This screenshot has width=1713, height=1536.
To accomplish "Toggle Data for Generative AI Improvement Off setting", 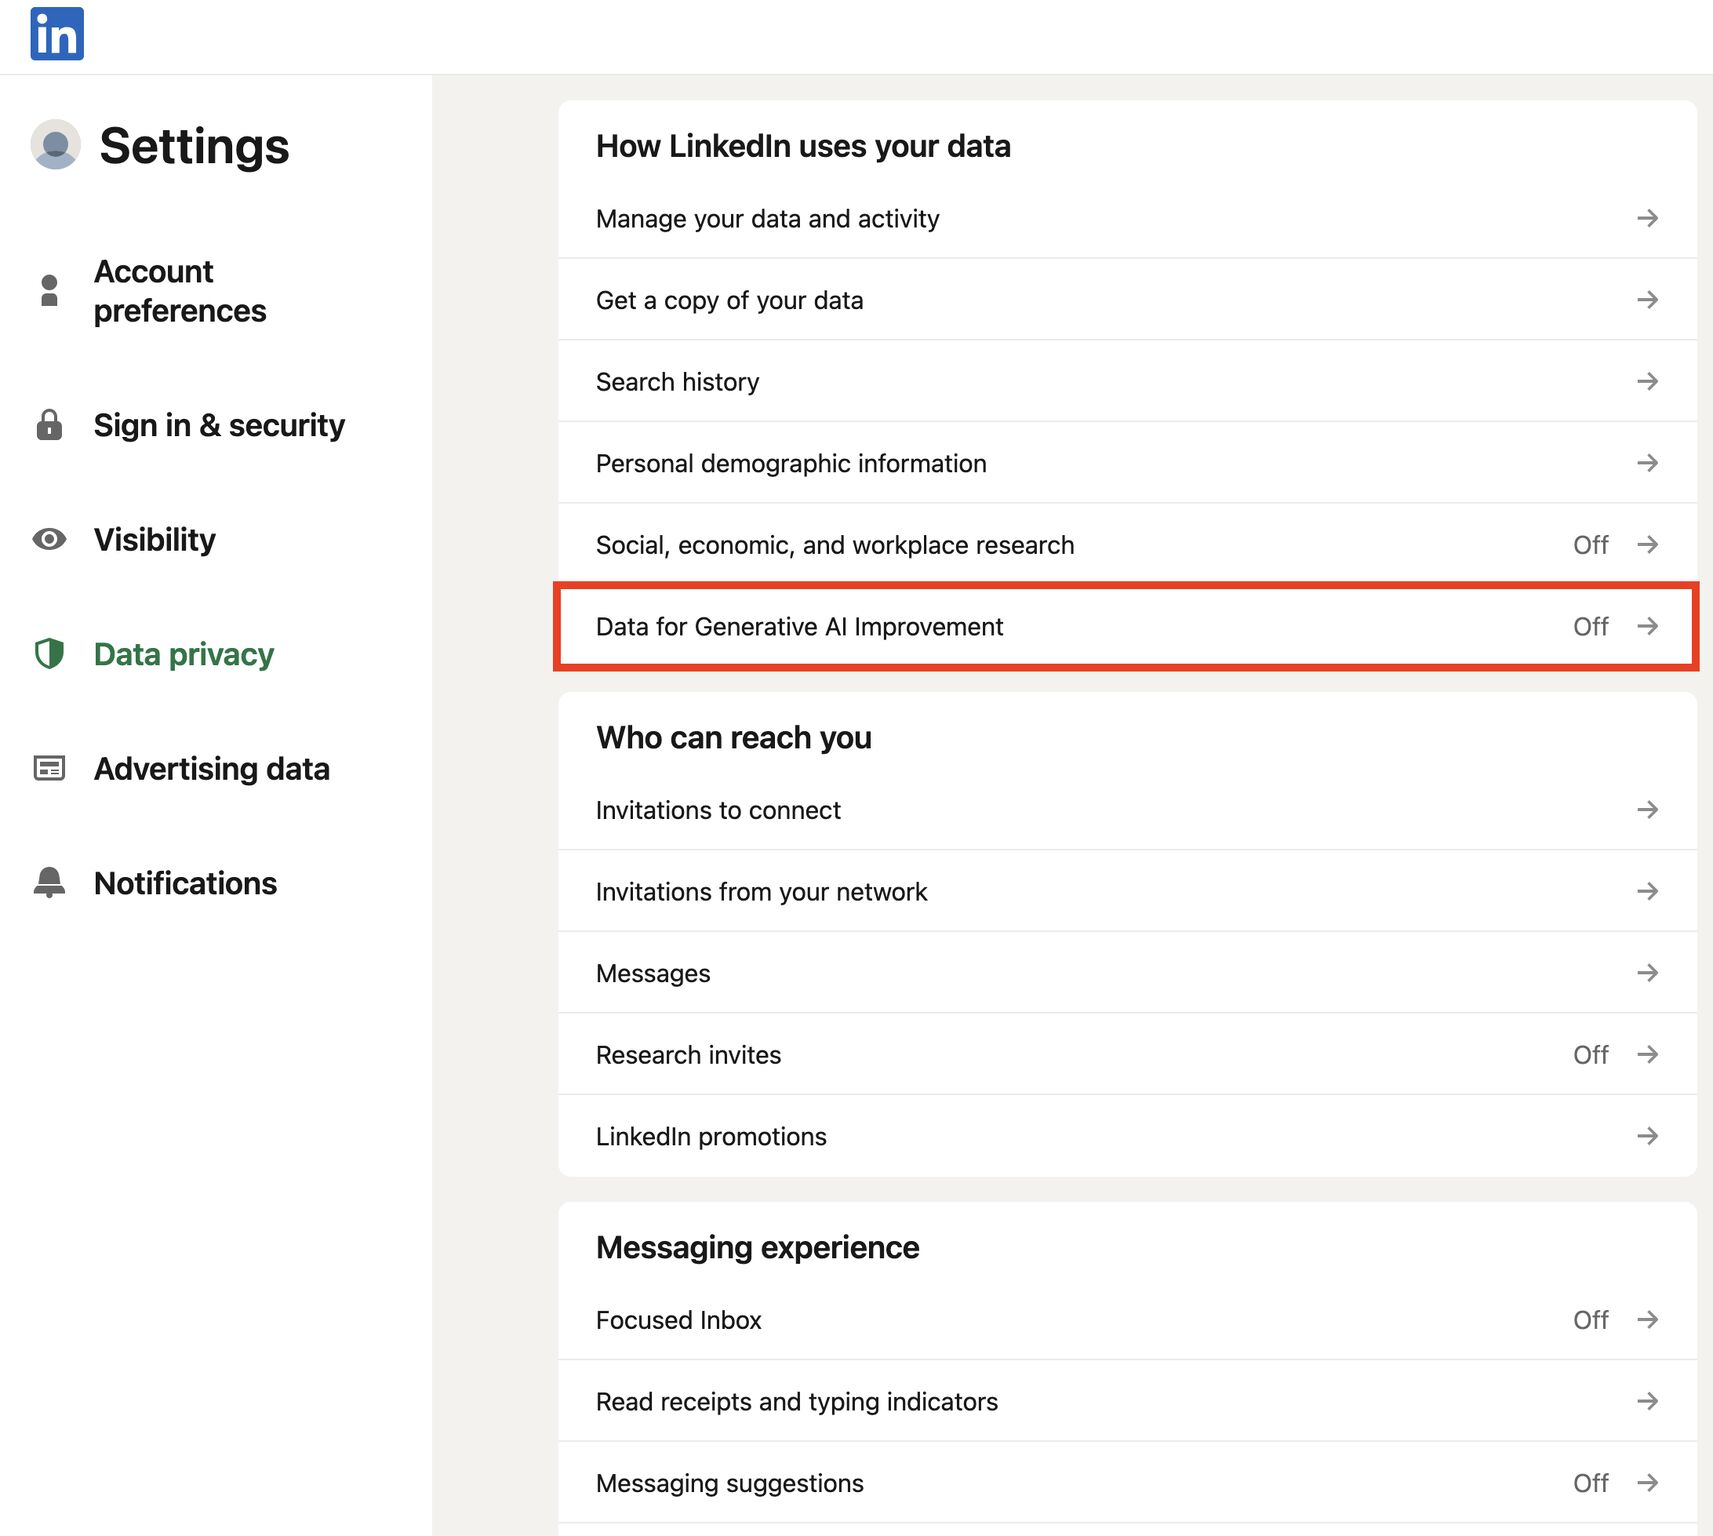I will 1590,627.
